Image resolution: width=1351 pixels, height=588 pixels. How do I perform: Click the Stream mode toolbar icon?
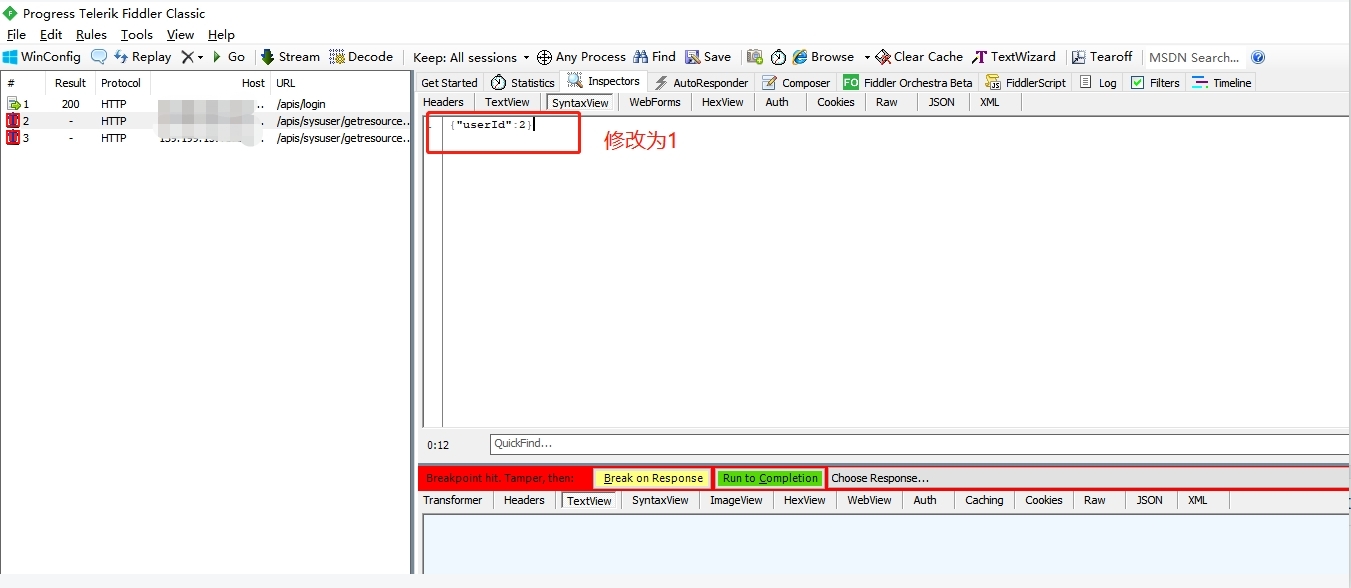pos(267,57)
